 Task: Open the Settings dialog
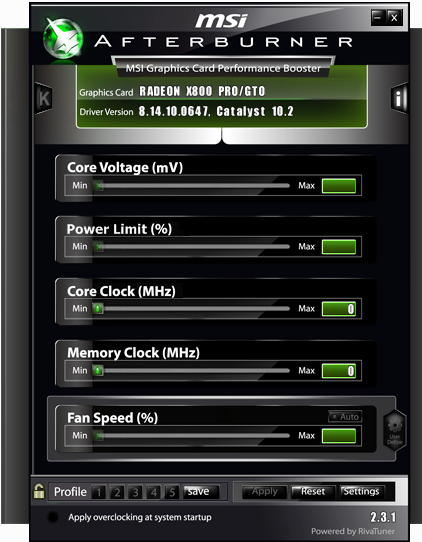(x=362, y=492)
